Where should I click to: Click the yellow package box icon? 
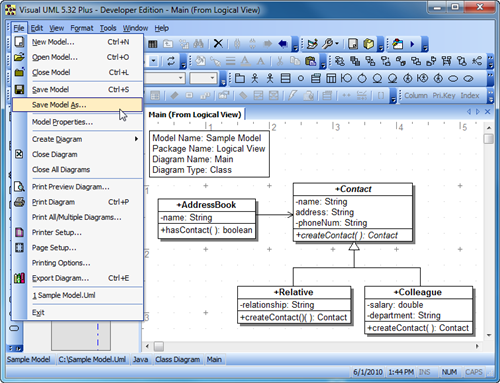tap(368, 44)
